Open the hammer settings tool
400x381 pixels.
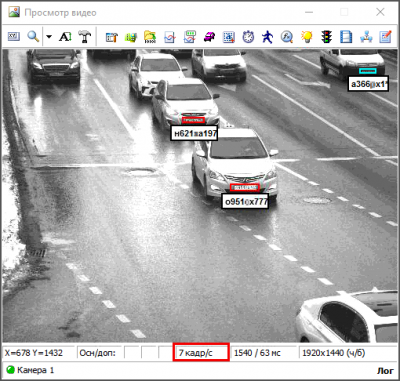click(85, 37)
